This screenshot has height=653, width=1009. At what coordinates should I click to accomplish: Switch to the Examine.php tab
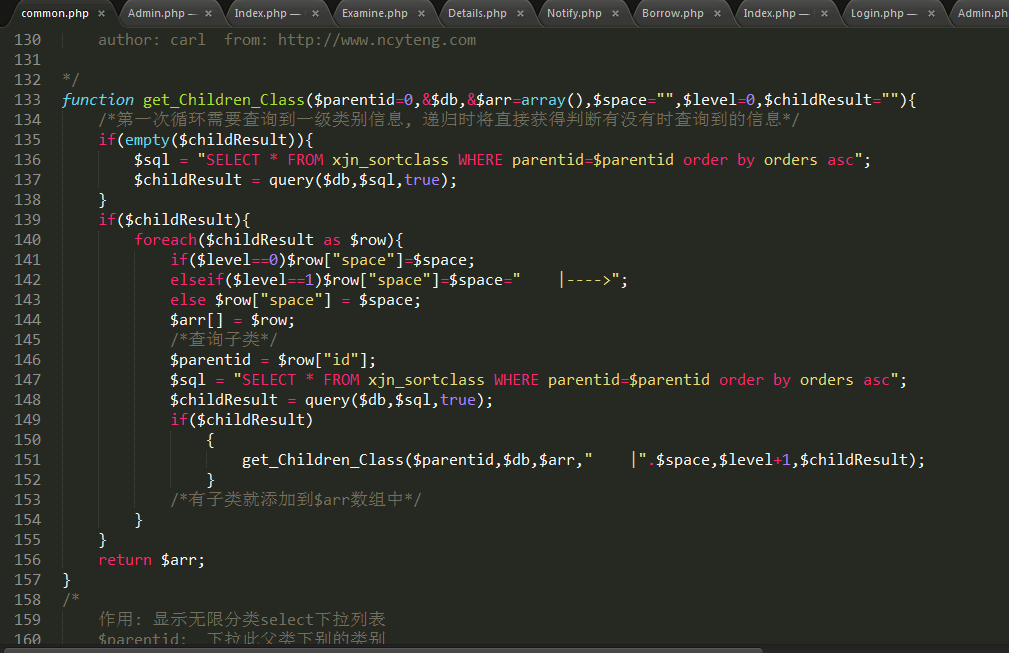(374, 14)
